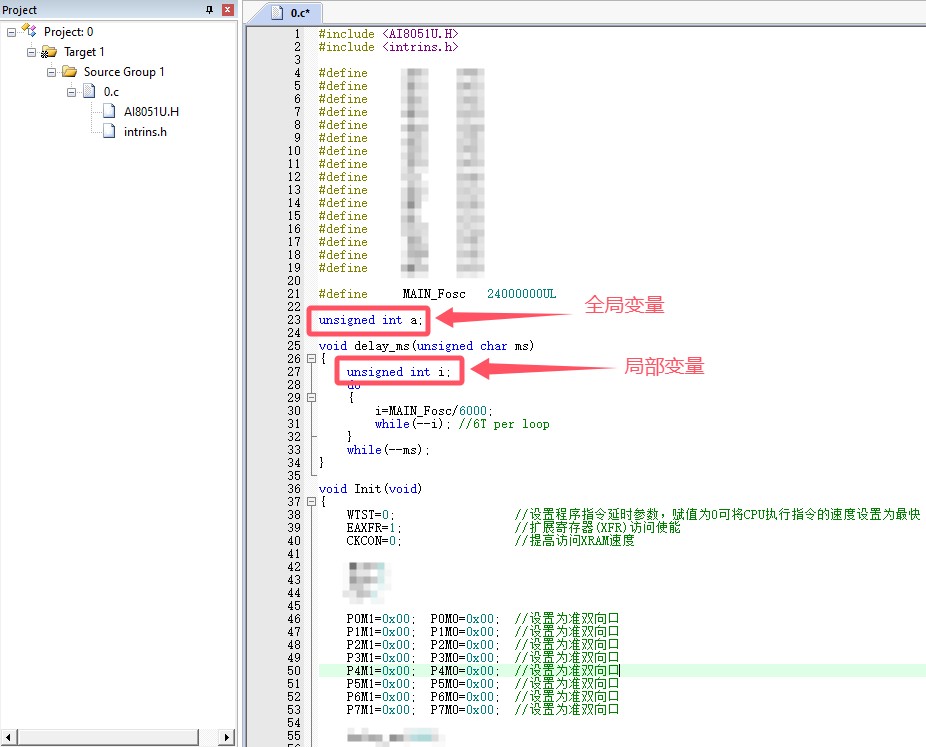Collapse the Source Group 1 node
Image resolution: width=926 pixels, height=747 pixels.
click(51, 72)
